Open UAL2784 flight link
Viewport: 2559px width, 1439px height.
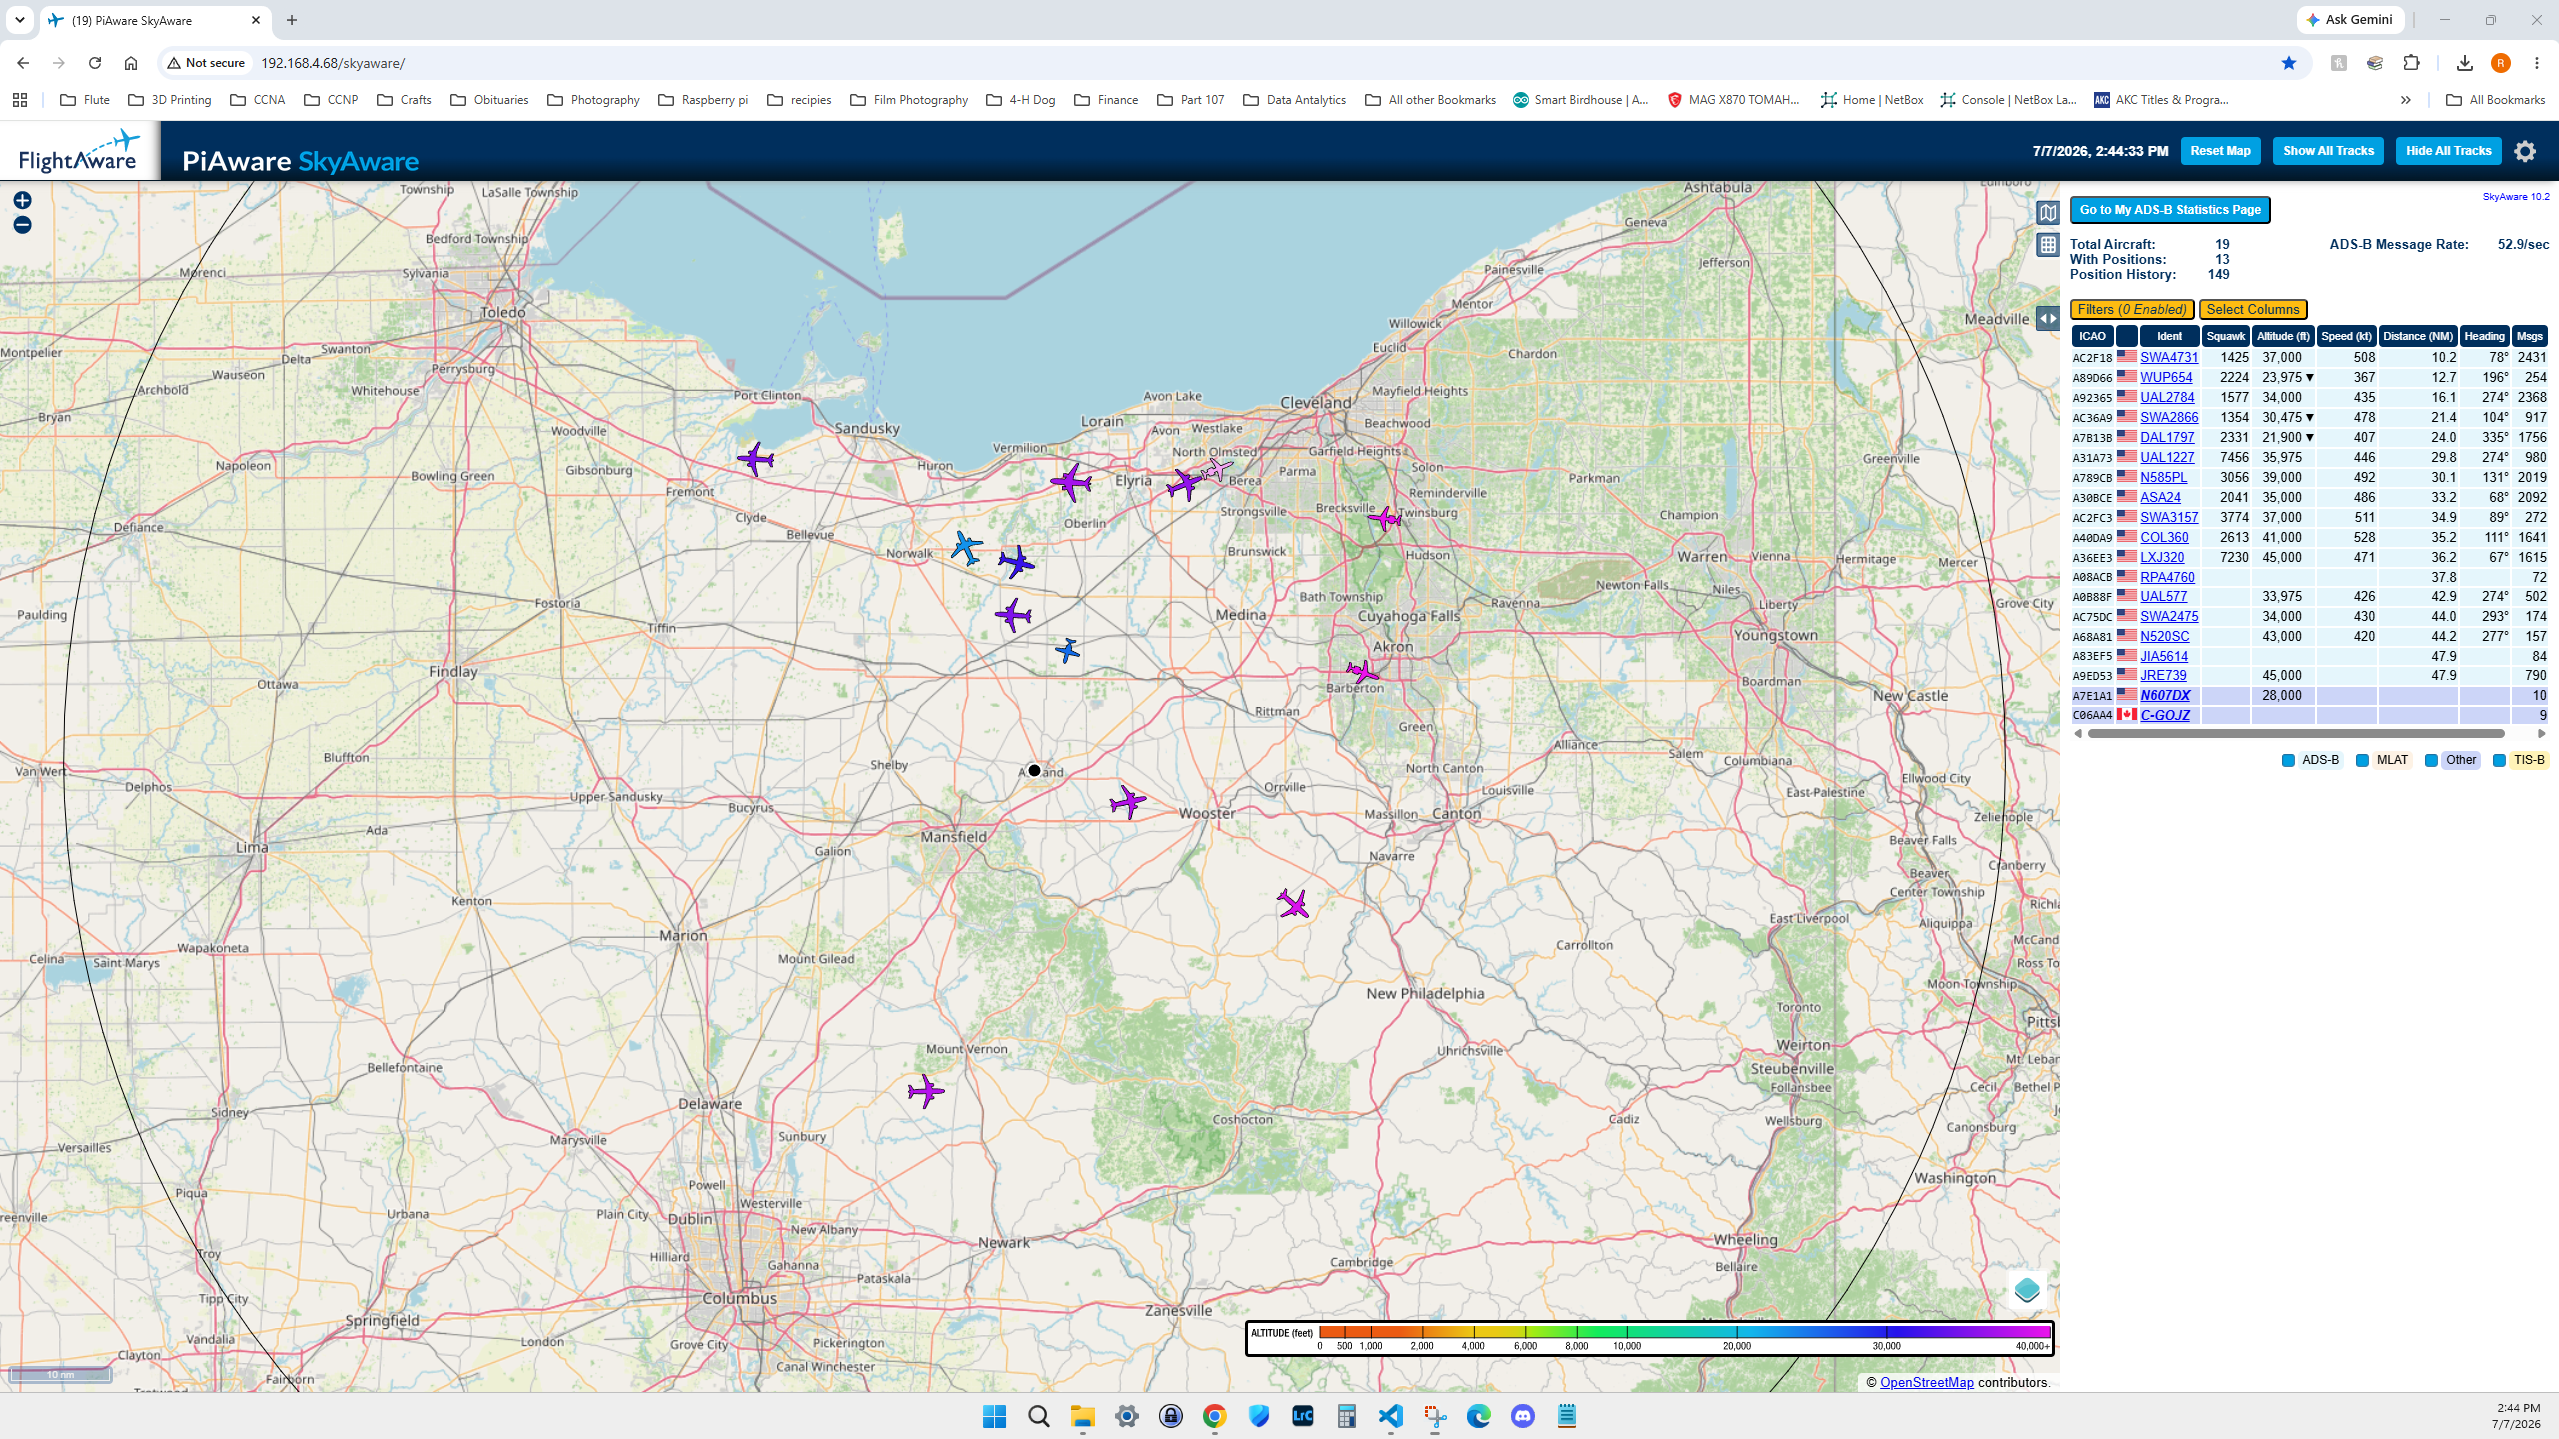click(x=2166, y=397)
